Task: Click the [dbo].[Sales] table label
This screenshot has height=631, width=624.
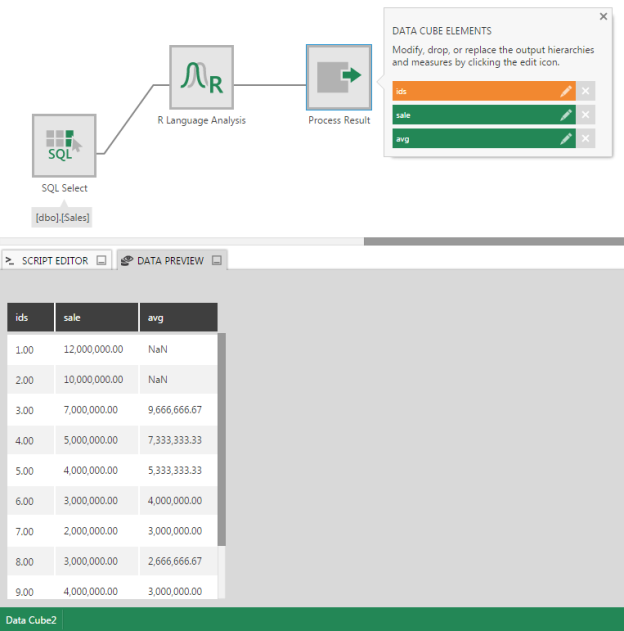Action: [64, 216]
